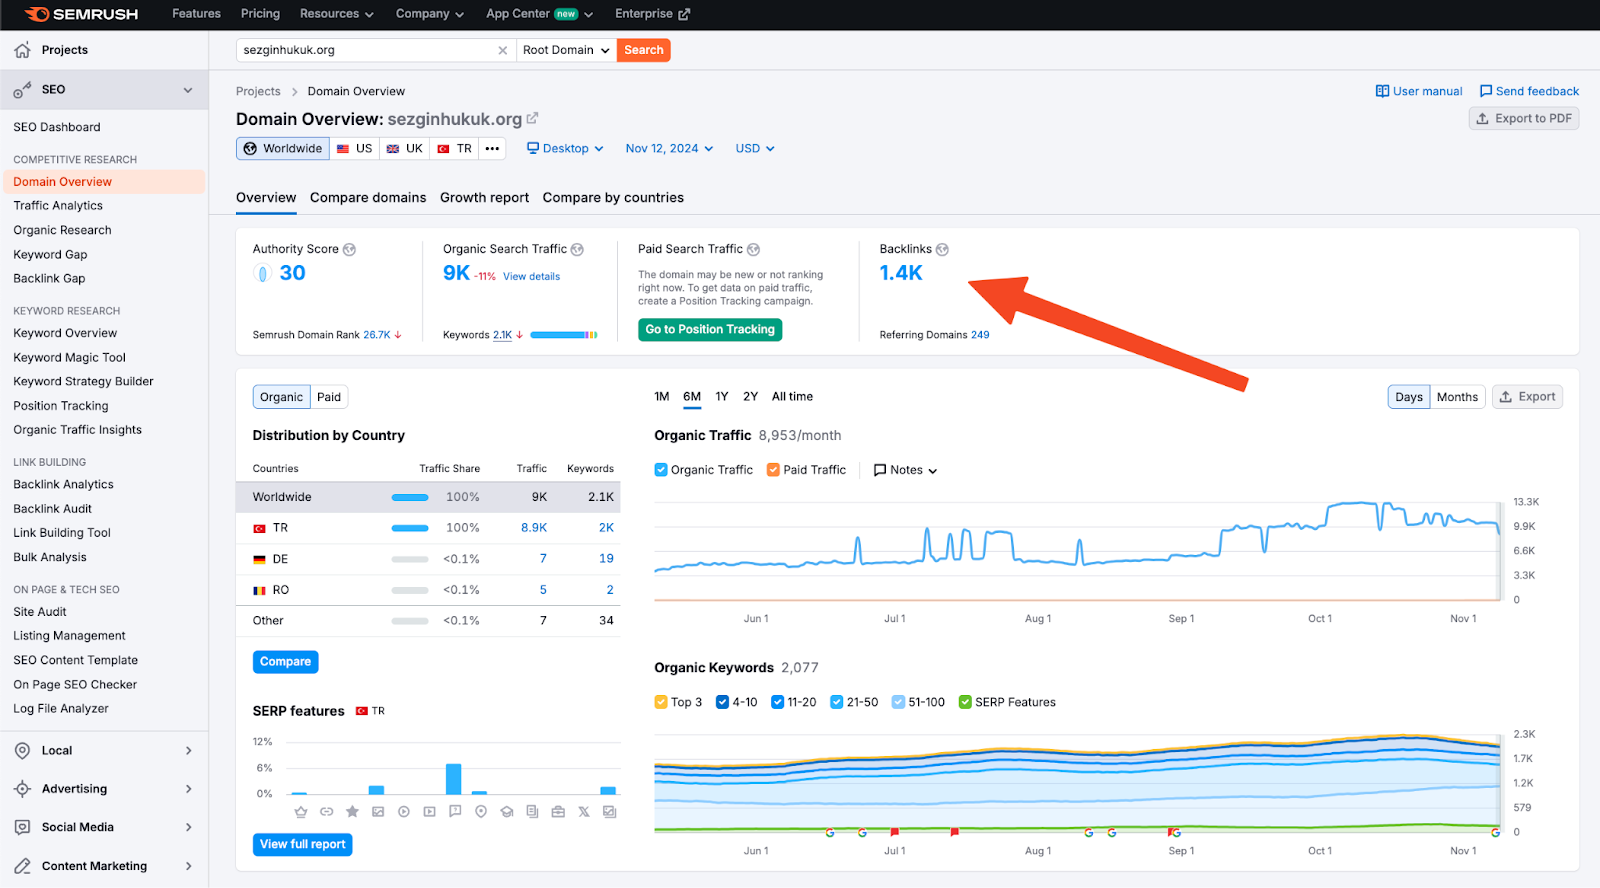
Task: Click Worldwide traffic share bar
Action: 410,497
